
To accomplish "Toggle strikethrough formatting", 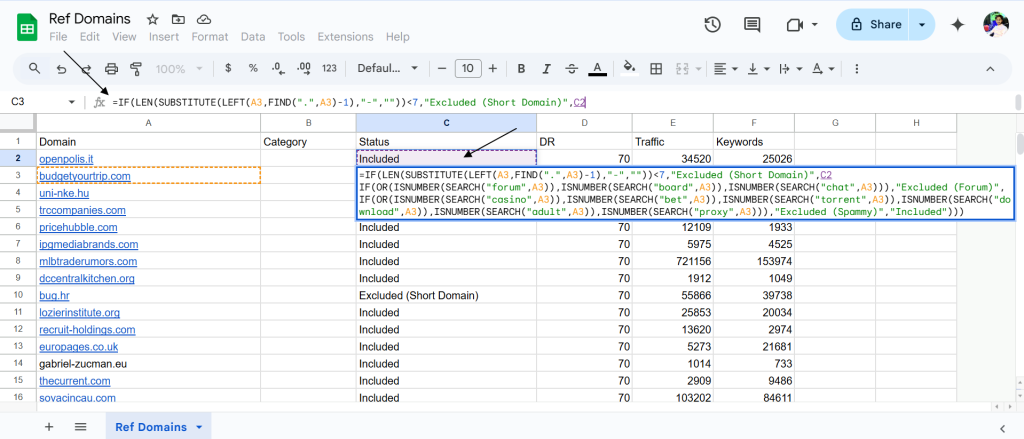I will (x=571, y=69).
